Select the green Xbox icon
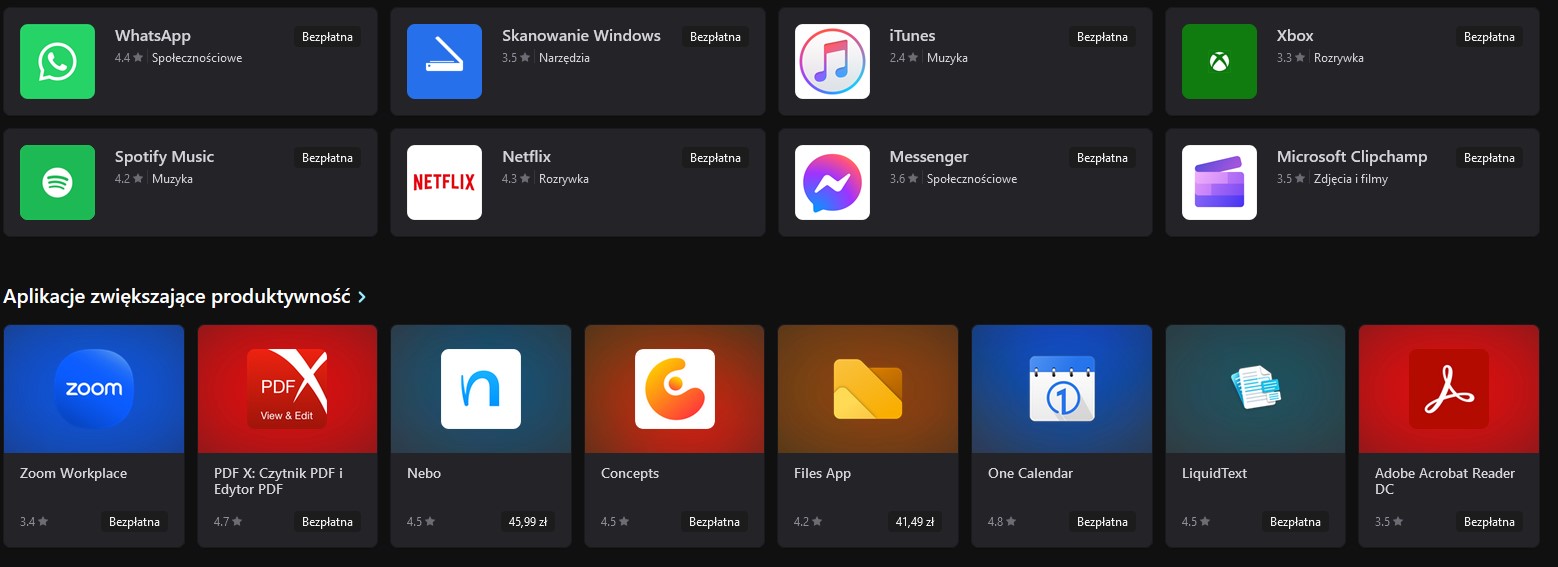Screen dimensions: 1558x567 pyautogui.click(x=1219, y=62)
